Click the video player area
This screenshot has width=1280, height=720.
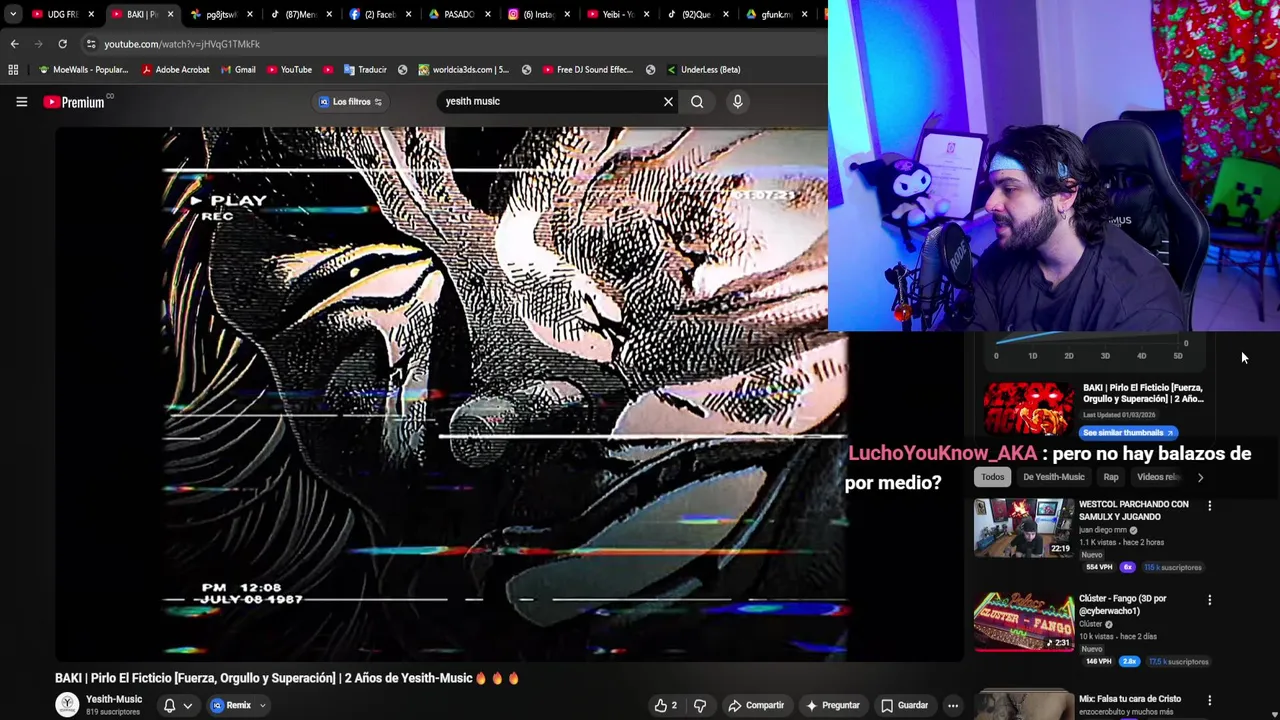coord(509,394)
